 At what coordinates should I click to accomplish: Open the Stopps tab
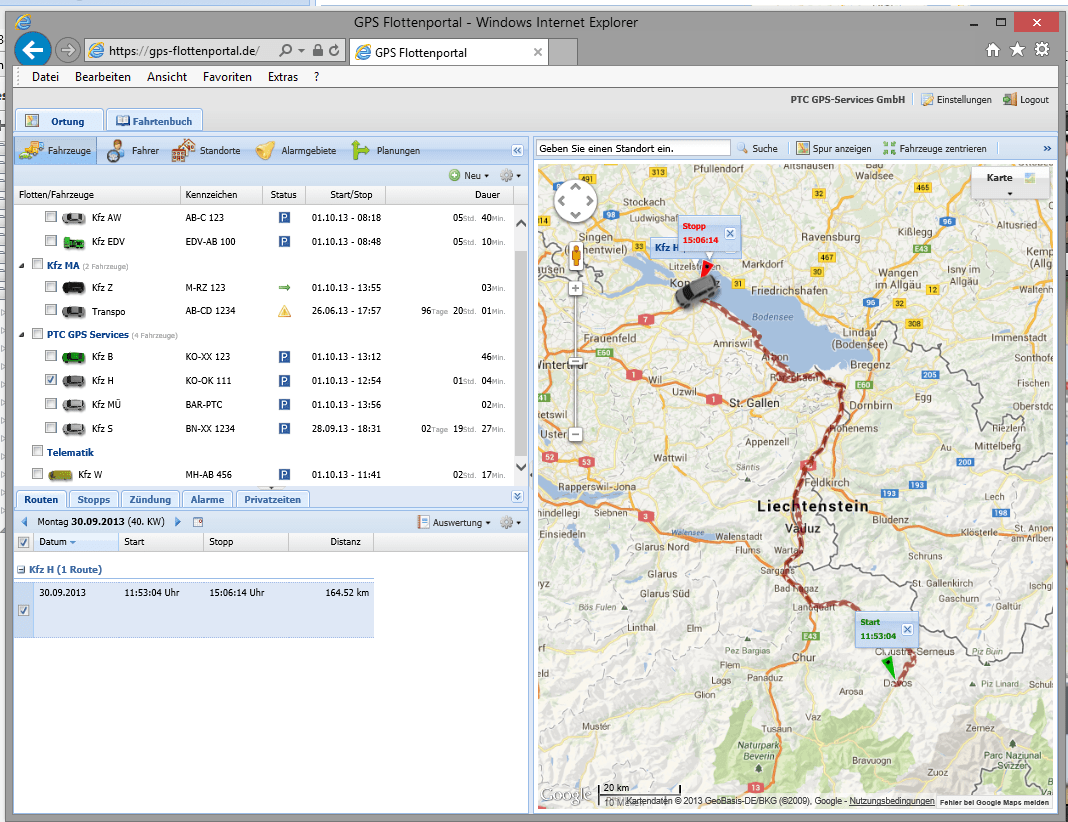click(x=94, y=499)
